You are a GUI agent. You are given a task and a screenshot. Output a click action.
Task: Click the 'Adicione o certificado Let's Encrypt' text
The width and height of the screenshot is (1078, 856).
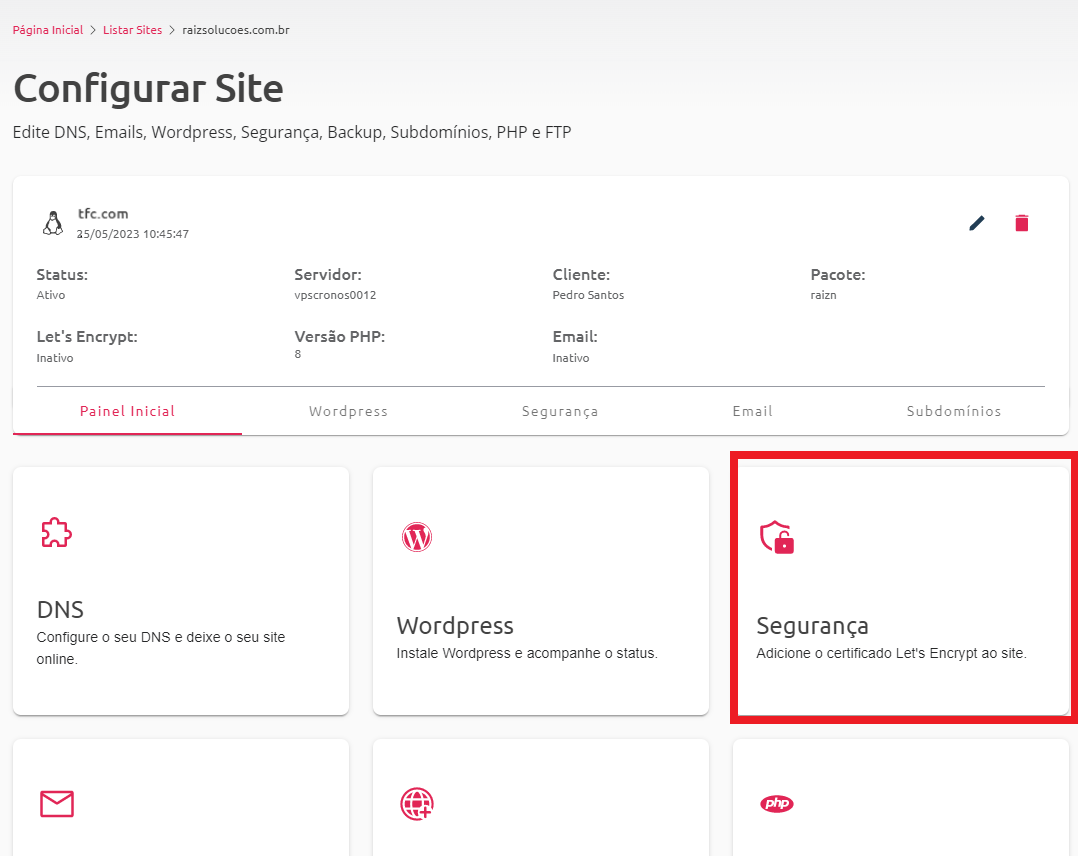point(892,653)
